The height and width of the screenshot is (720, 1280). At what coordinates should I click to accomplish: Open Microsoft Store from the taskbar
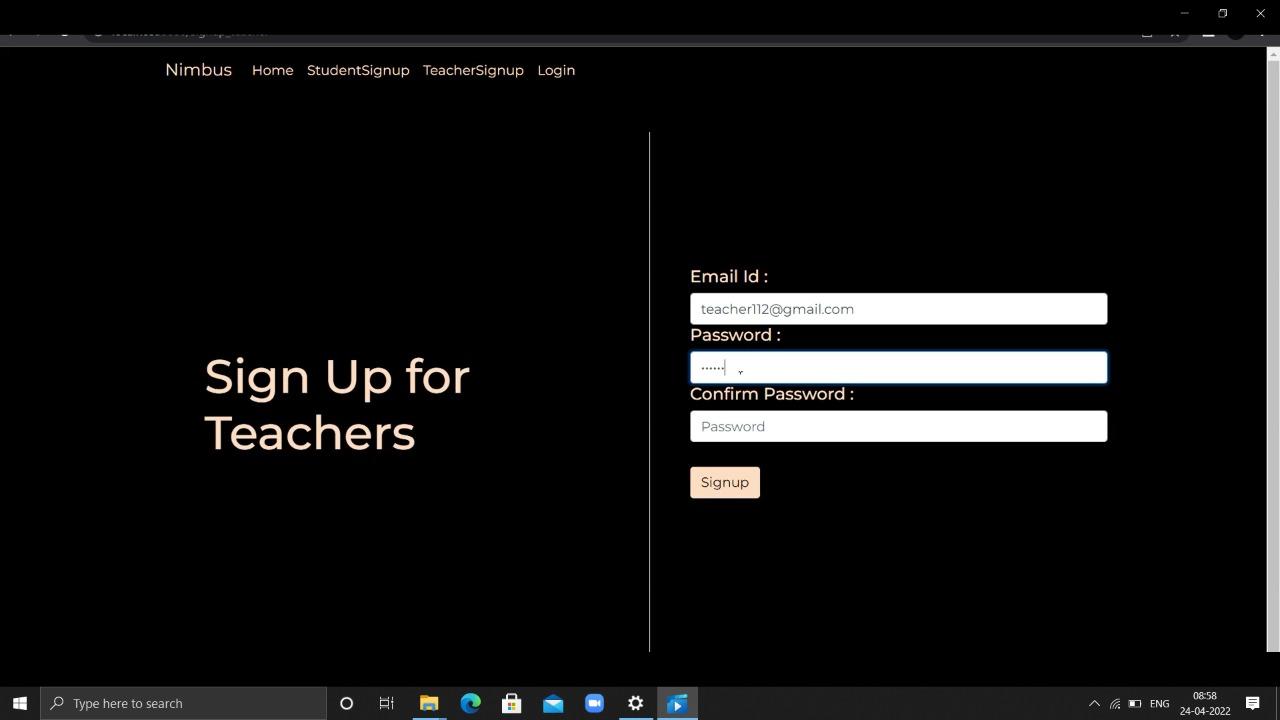tap(511, 703)
